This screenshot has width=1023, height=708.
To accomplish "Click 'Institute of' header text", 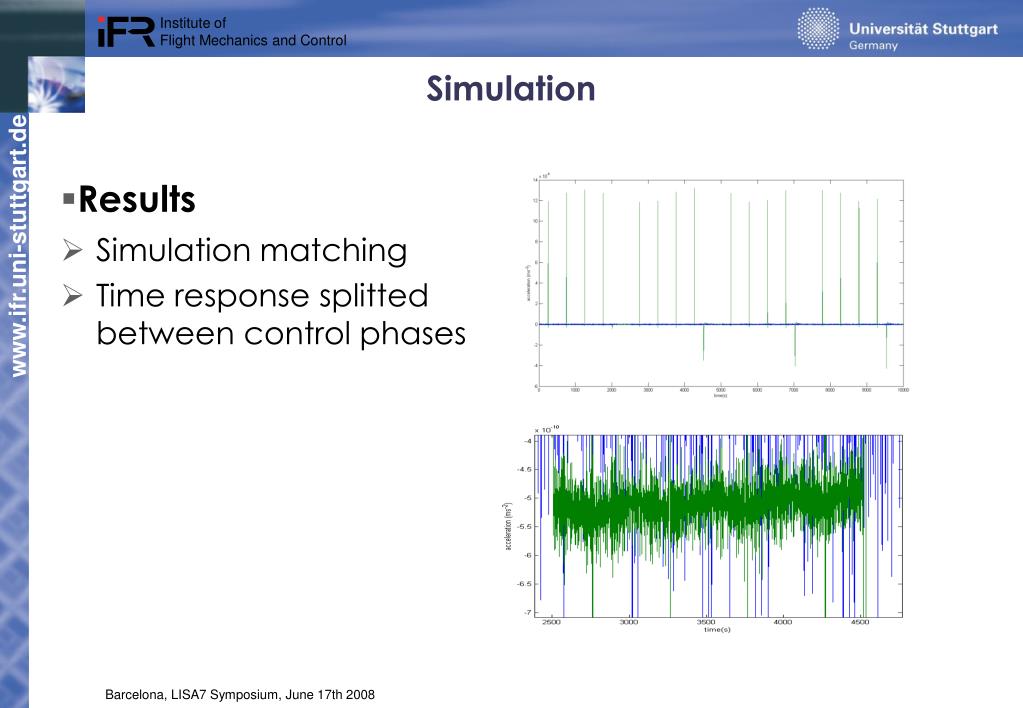I will (193, 23).
